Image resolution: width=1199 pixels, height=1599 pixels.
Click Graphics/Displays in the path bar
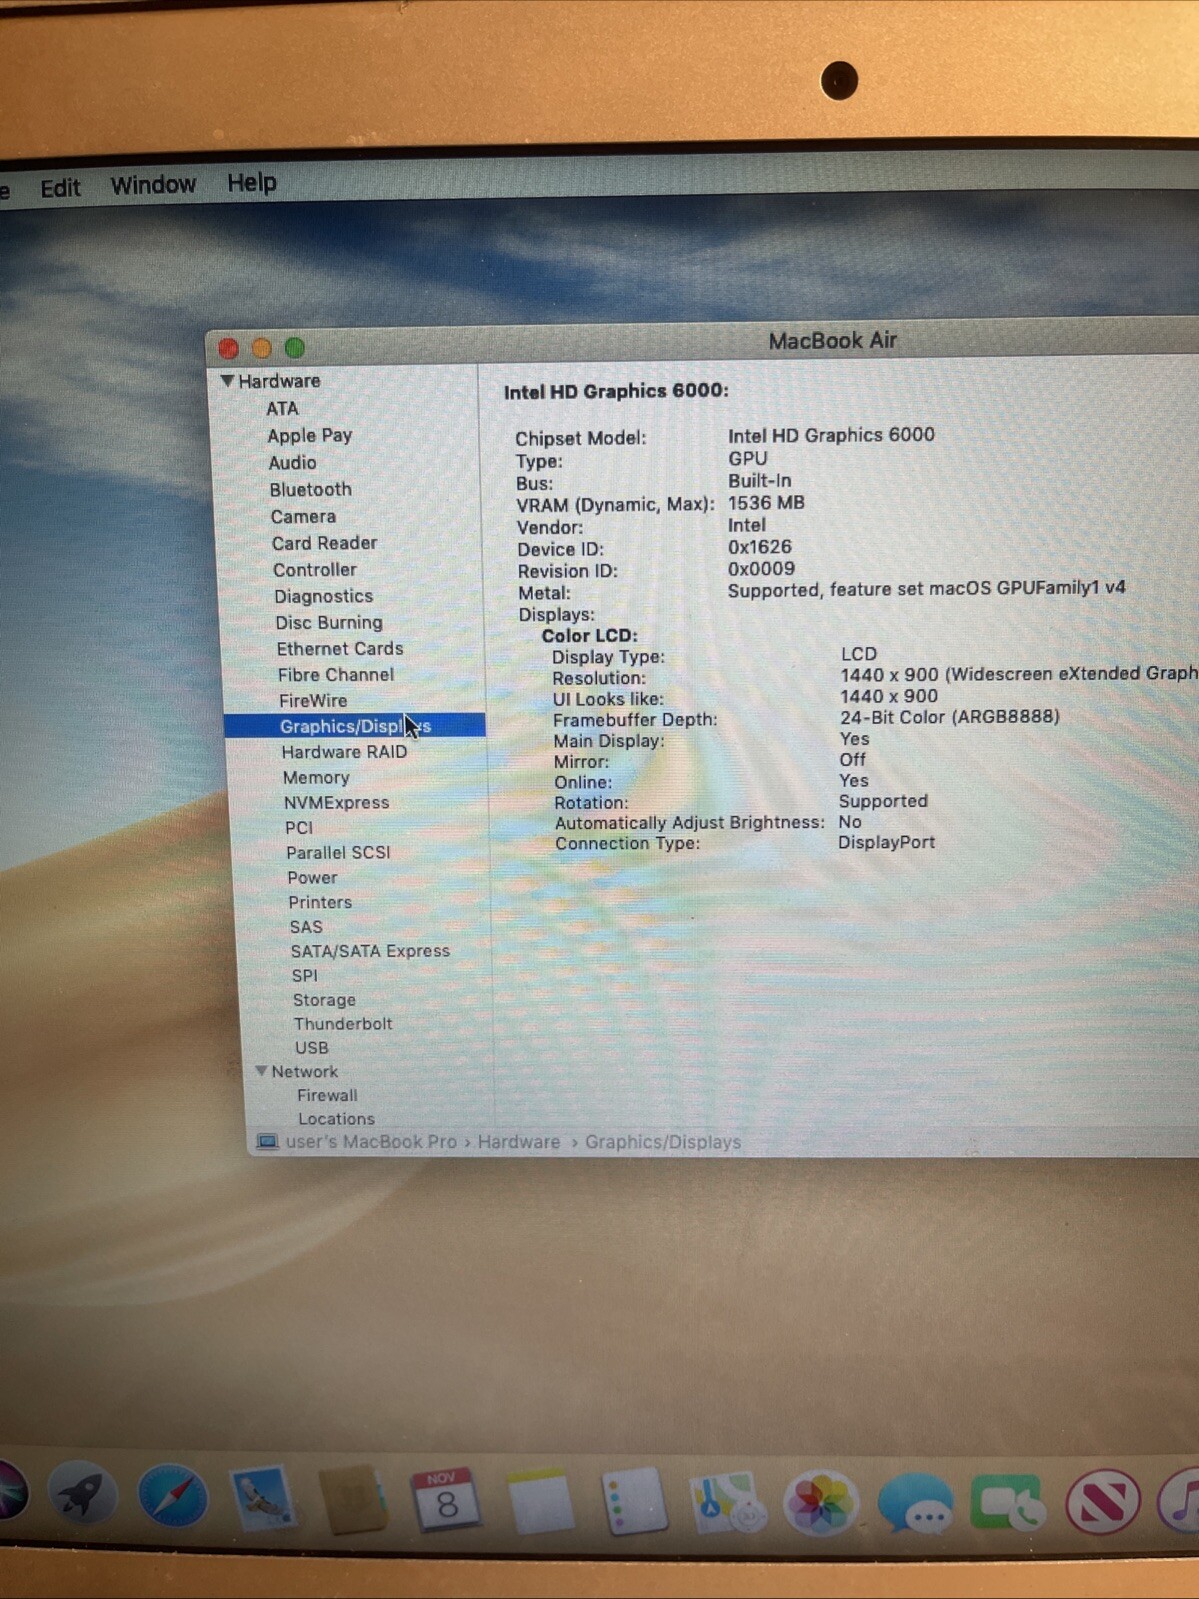[663, 1142]
